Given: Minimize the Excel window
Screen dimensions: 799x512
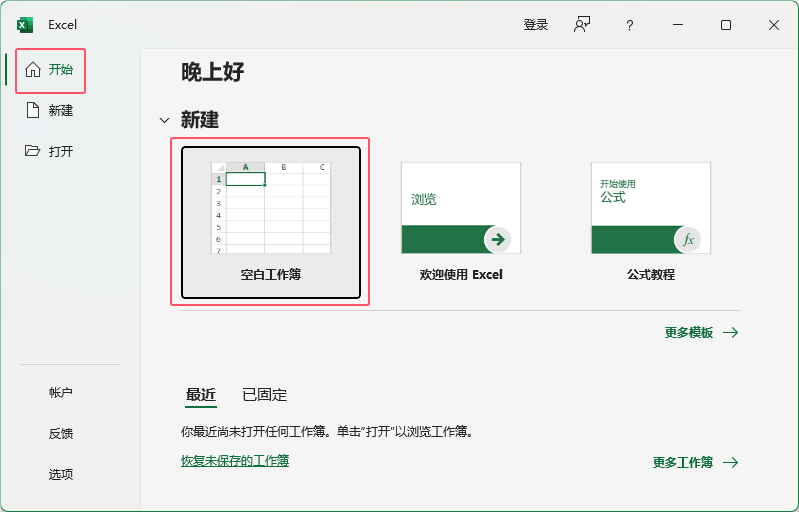Looking at the screenshot, I should coord(678,24).
